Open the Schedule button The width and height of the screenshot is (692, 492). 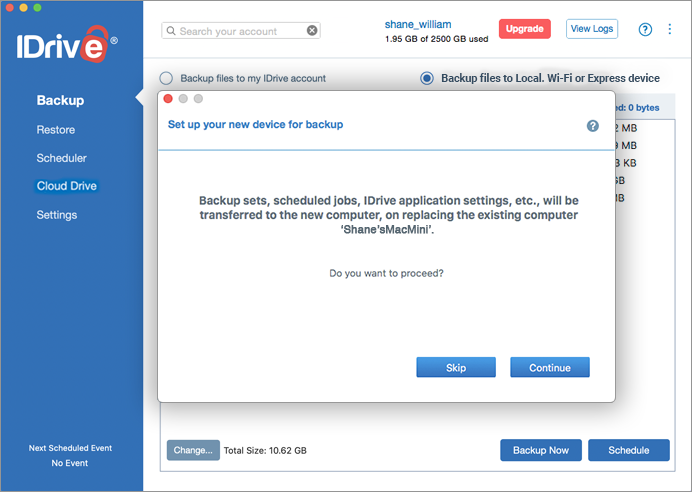(629, 450)
